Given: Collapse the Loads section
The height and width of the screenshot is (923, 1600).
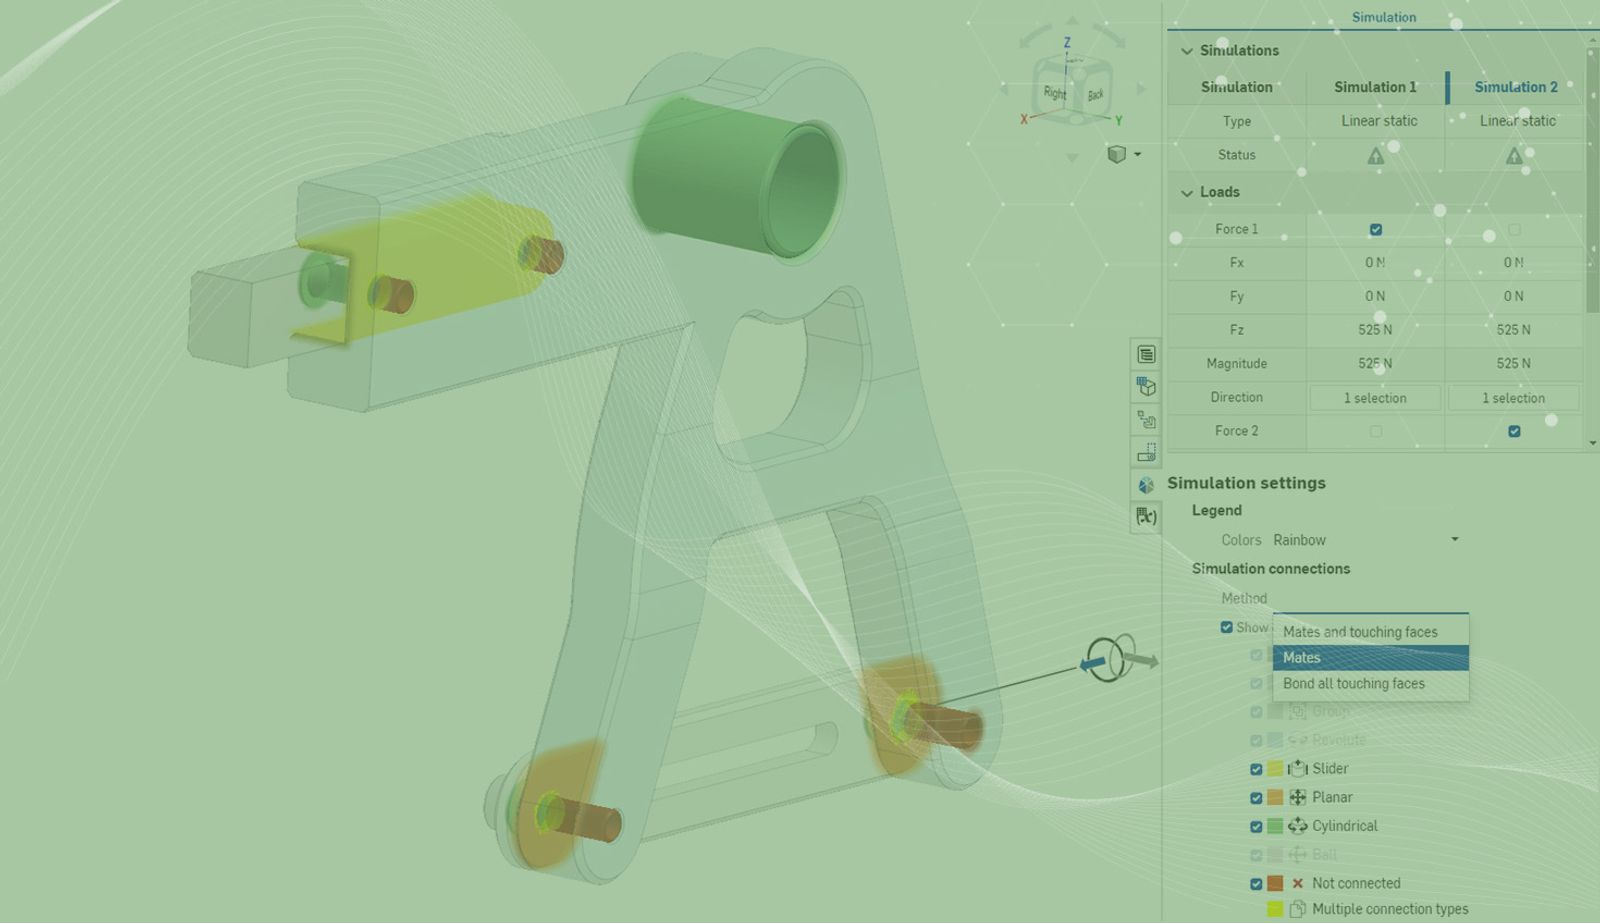Looking at the screenshot, I should [x=1187, y=193].
